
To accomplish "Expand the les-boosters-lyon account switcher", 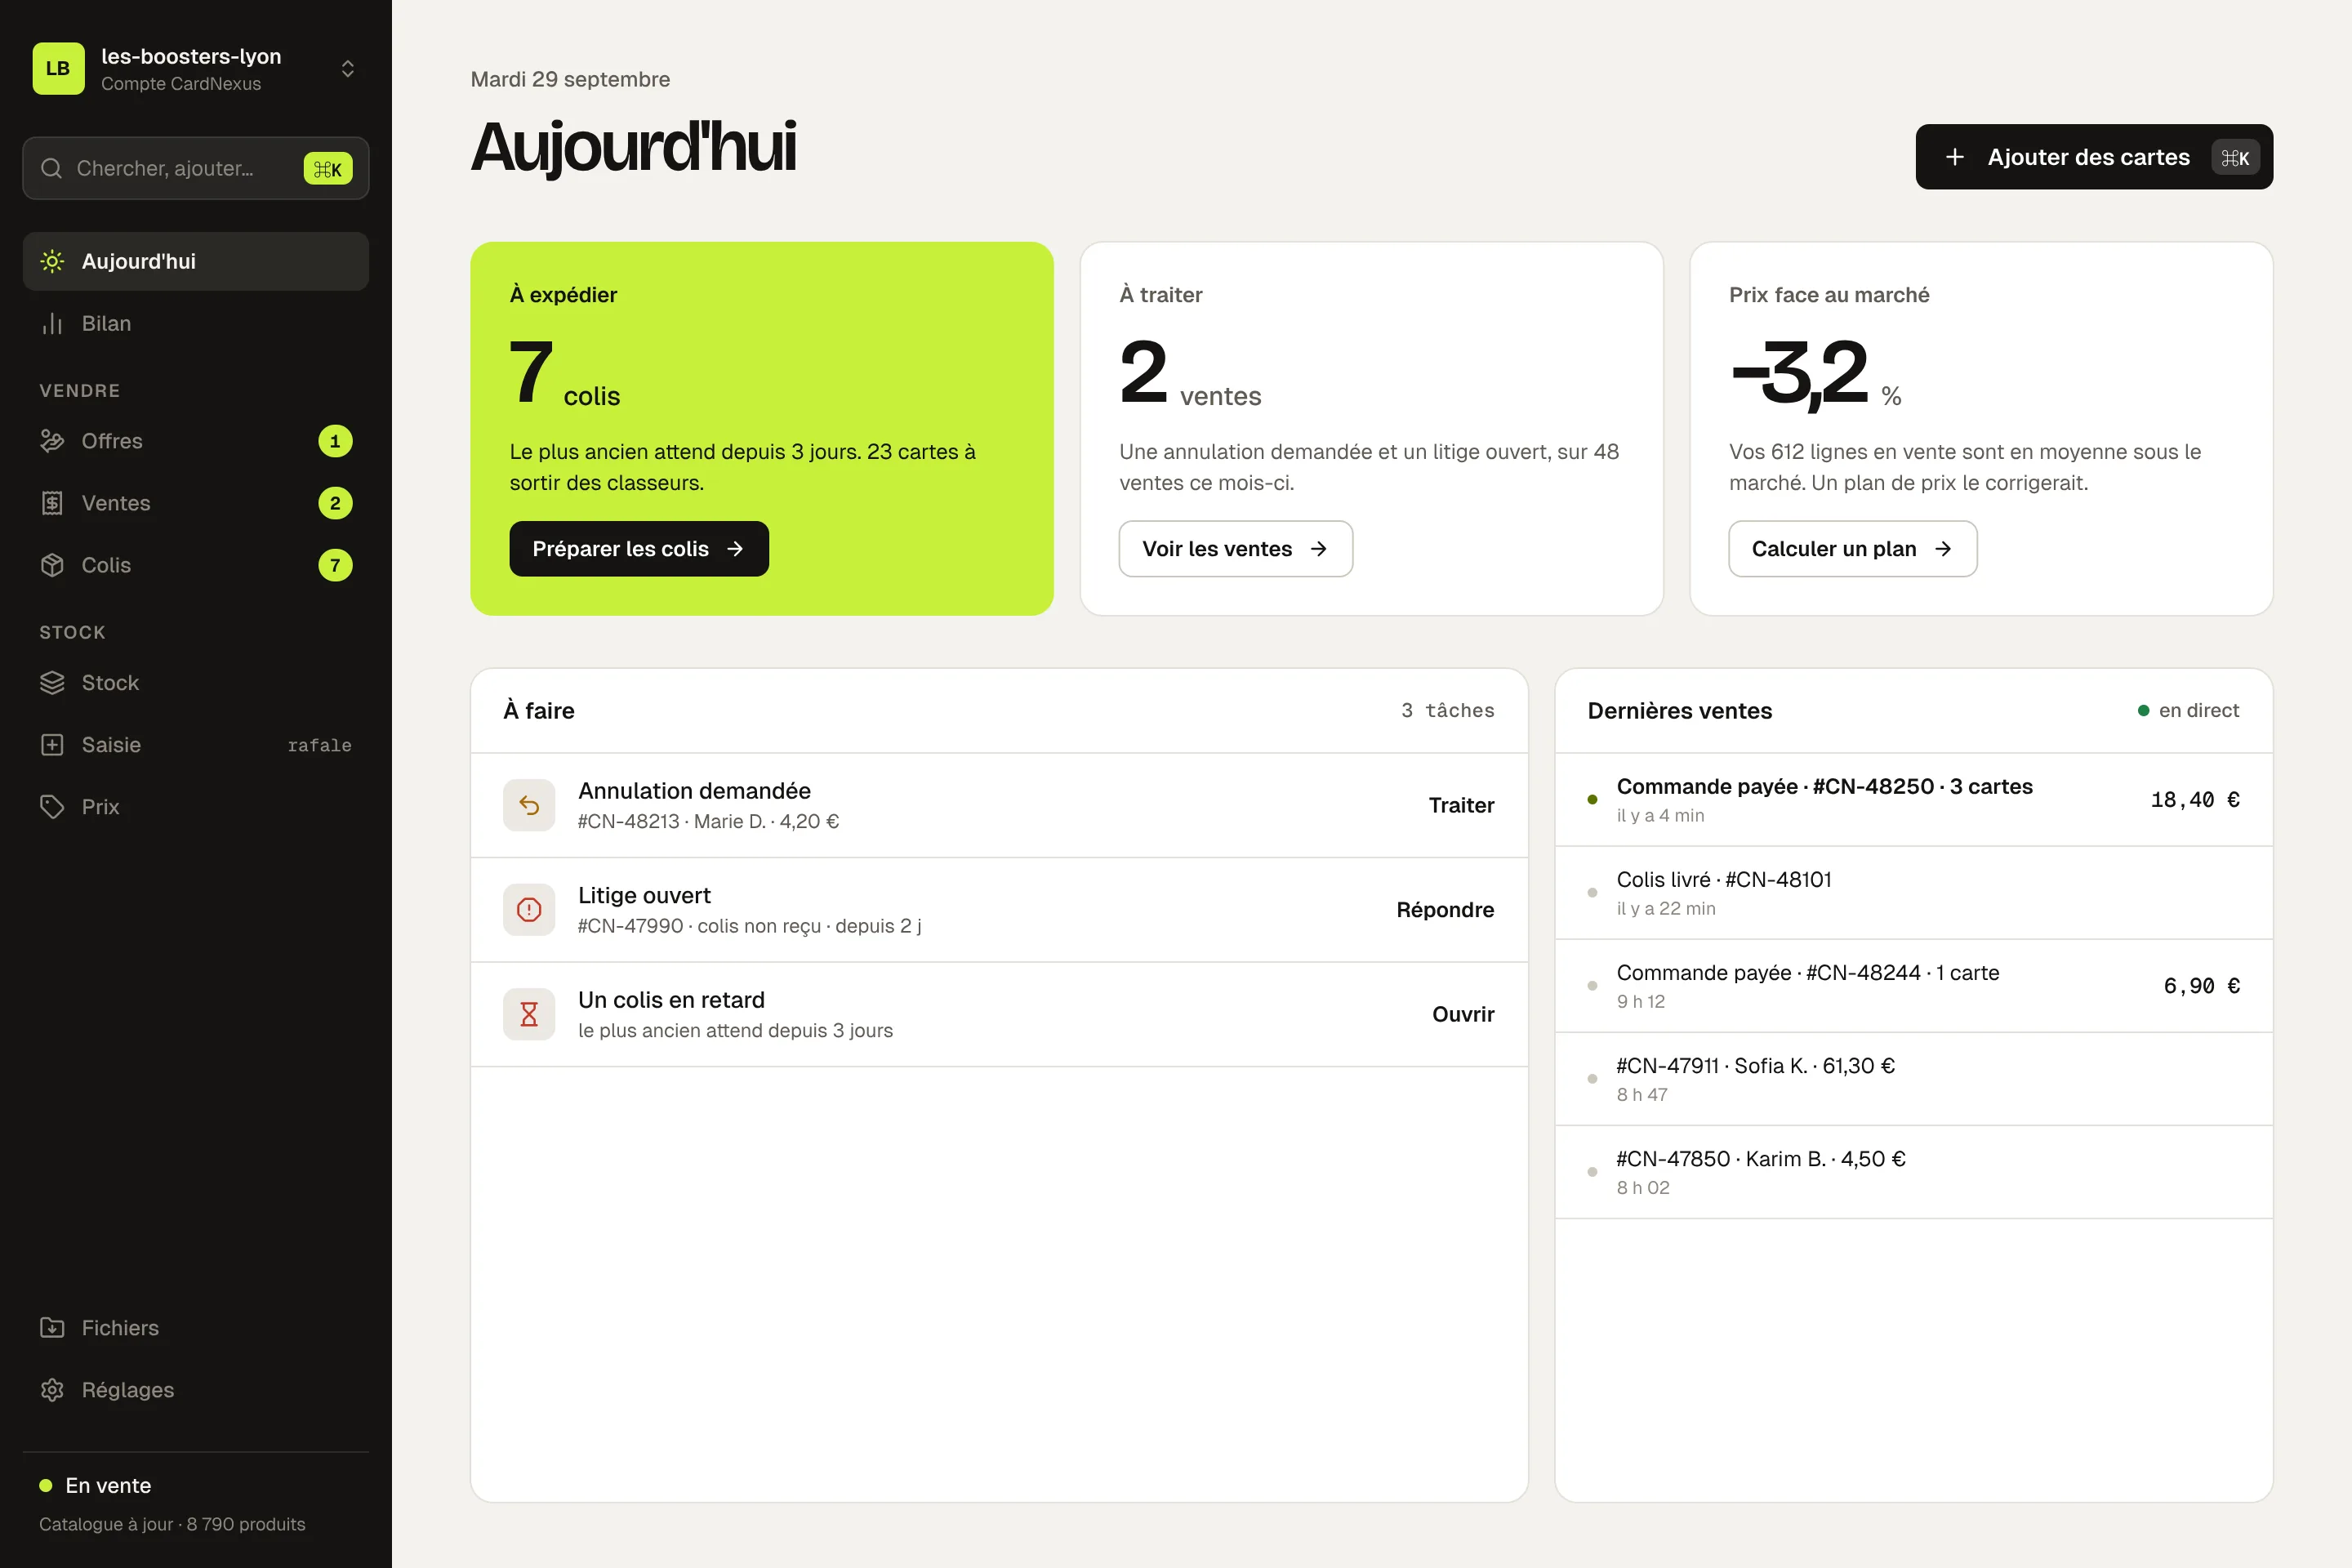I will (348, 68).
